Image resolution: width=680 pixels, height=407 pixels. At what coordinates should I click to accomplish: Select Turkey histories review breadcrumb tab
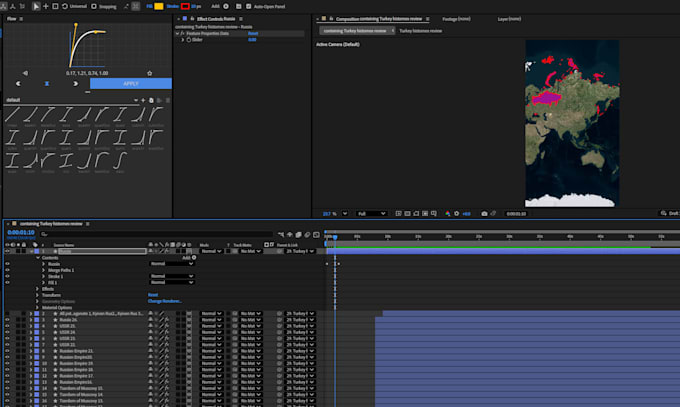pos(420,31)
